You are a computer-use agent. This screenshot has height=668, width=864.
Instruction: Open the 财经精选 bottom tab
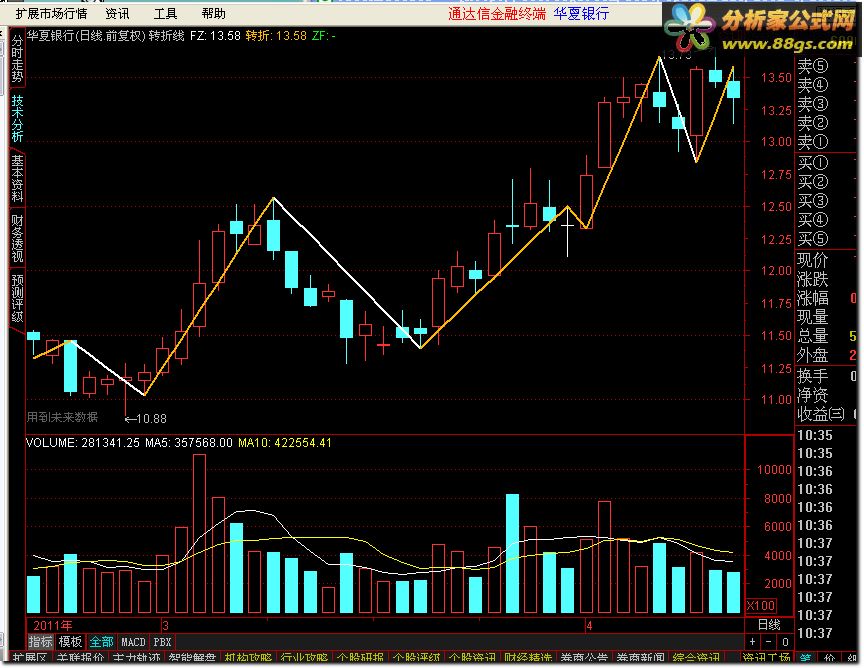click(528, 658)
